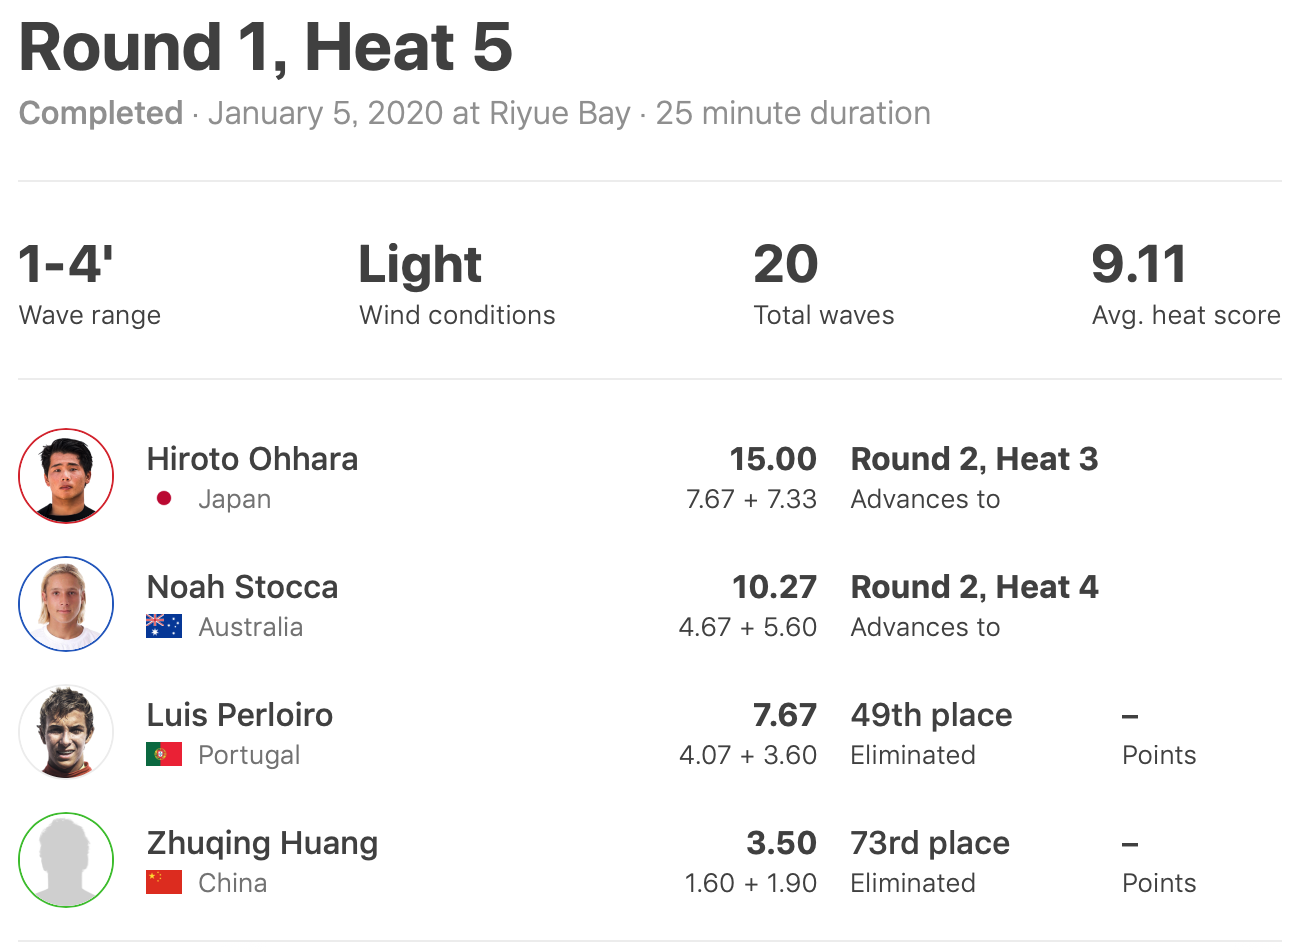This screenshot has width=1302, height=952.
Task: Select the Zhuqing Huang name
Action: [x=262, y=843]
